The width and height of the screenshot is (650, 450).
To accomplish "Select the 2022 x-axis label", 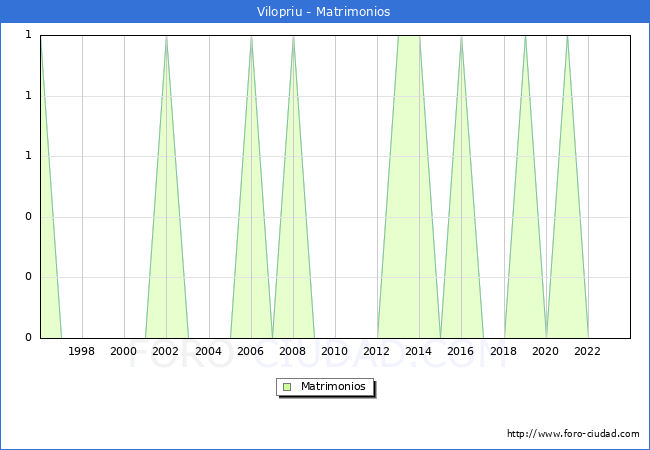I will pos(587,351).
